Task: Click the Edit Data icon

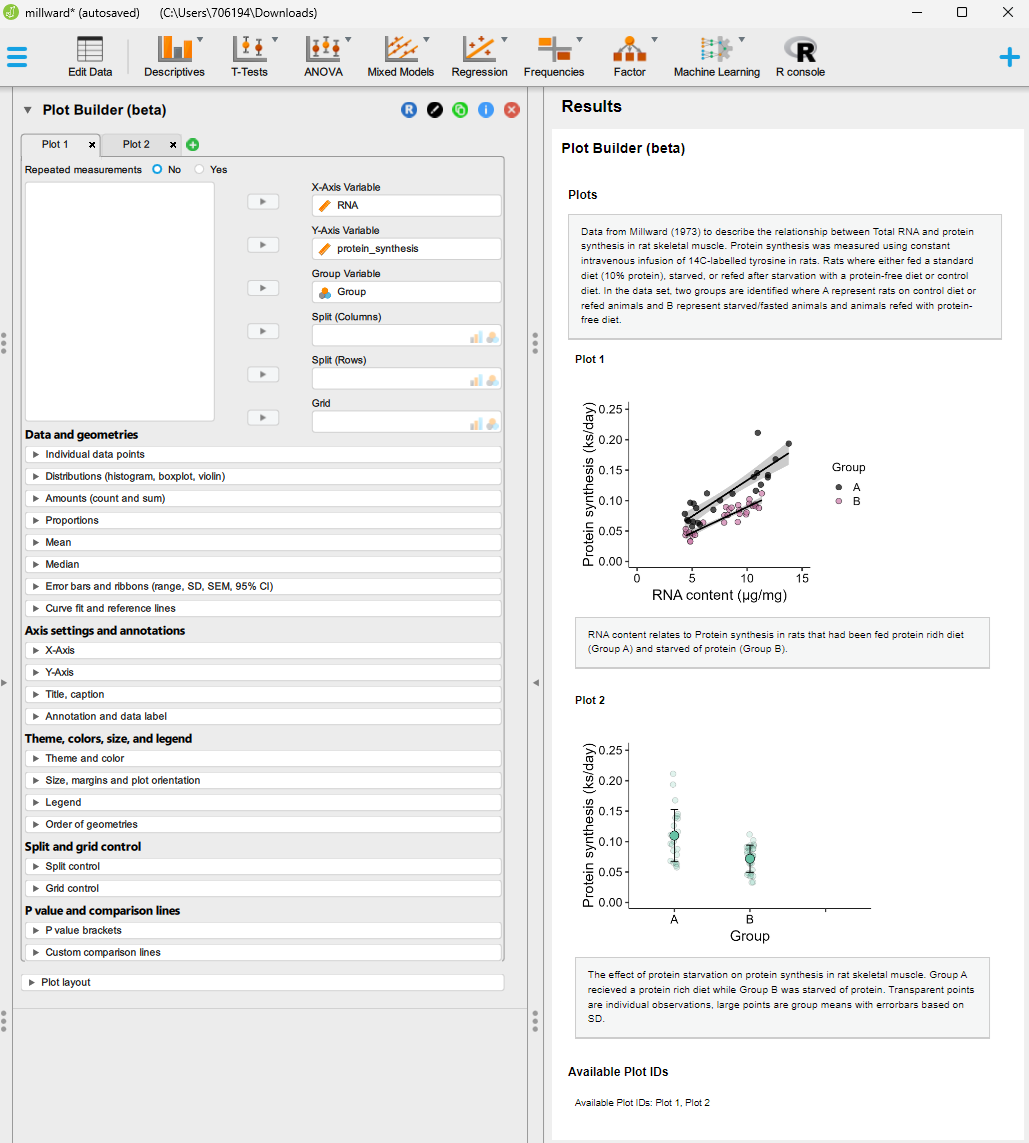Action: [90, 56]
